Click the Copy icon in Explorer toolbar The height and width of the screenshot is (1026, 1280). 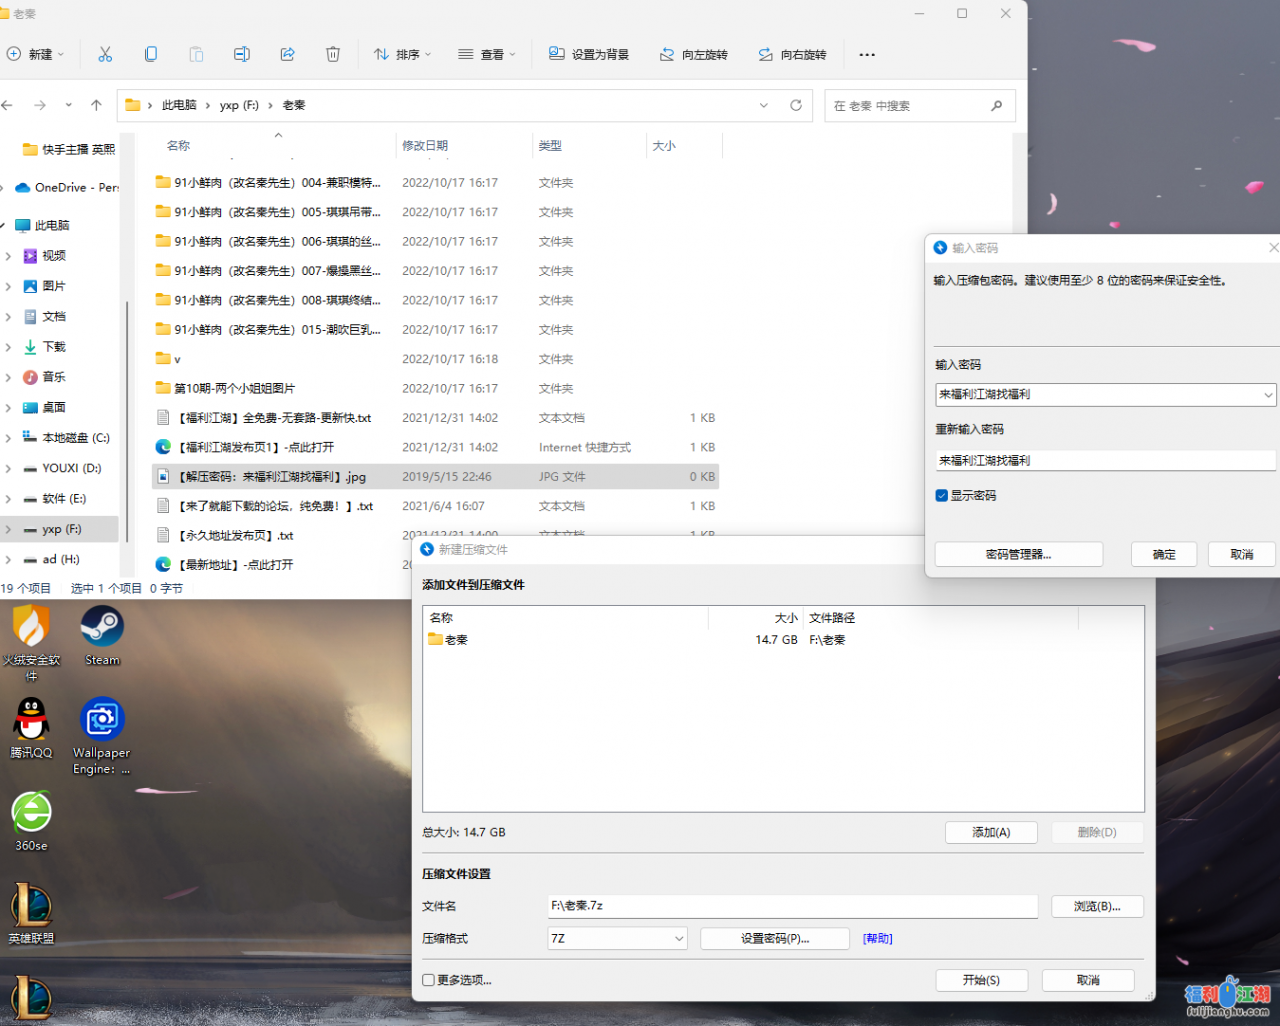[151, 54]
